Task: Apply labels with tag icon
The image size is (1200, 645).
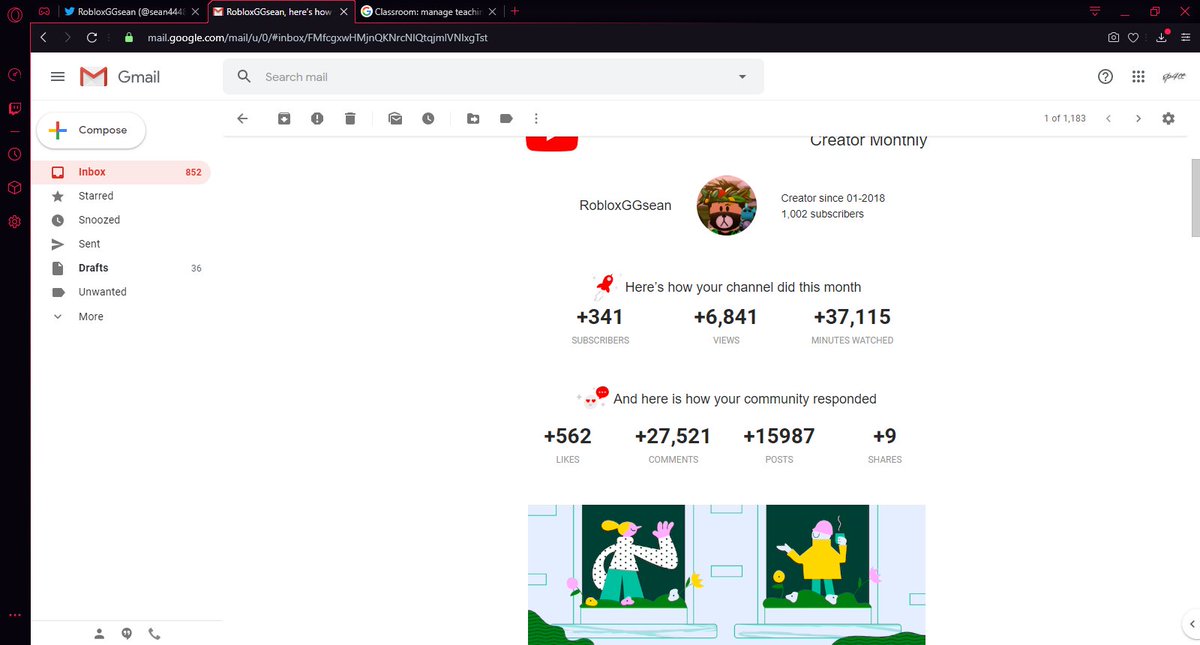Action: pos(506,119)
